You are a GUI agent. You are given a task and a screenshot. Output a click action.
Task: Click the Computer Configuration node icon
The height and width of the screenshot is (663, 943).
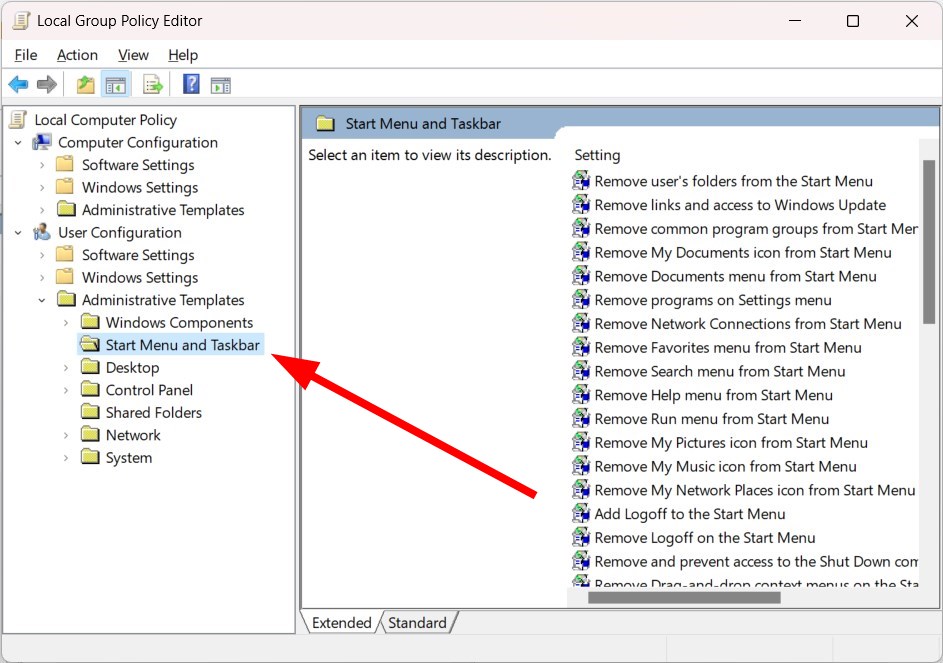click(x=42, y=143)
